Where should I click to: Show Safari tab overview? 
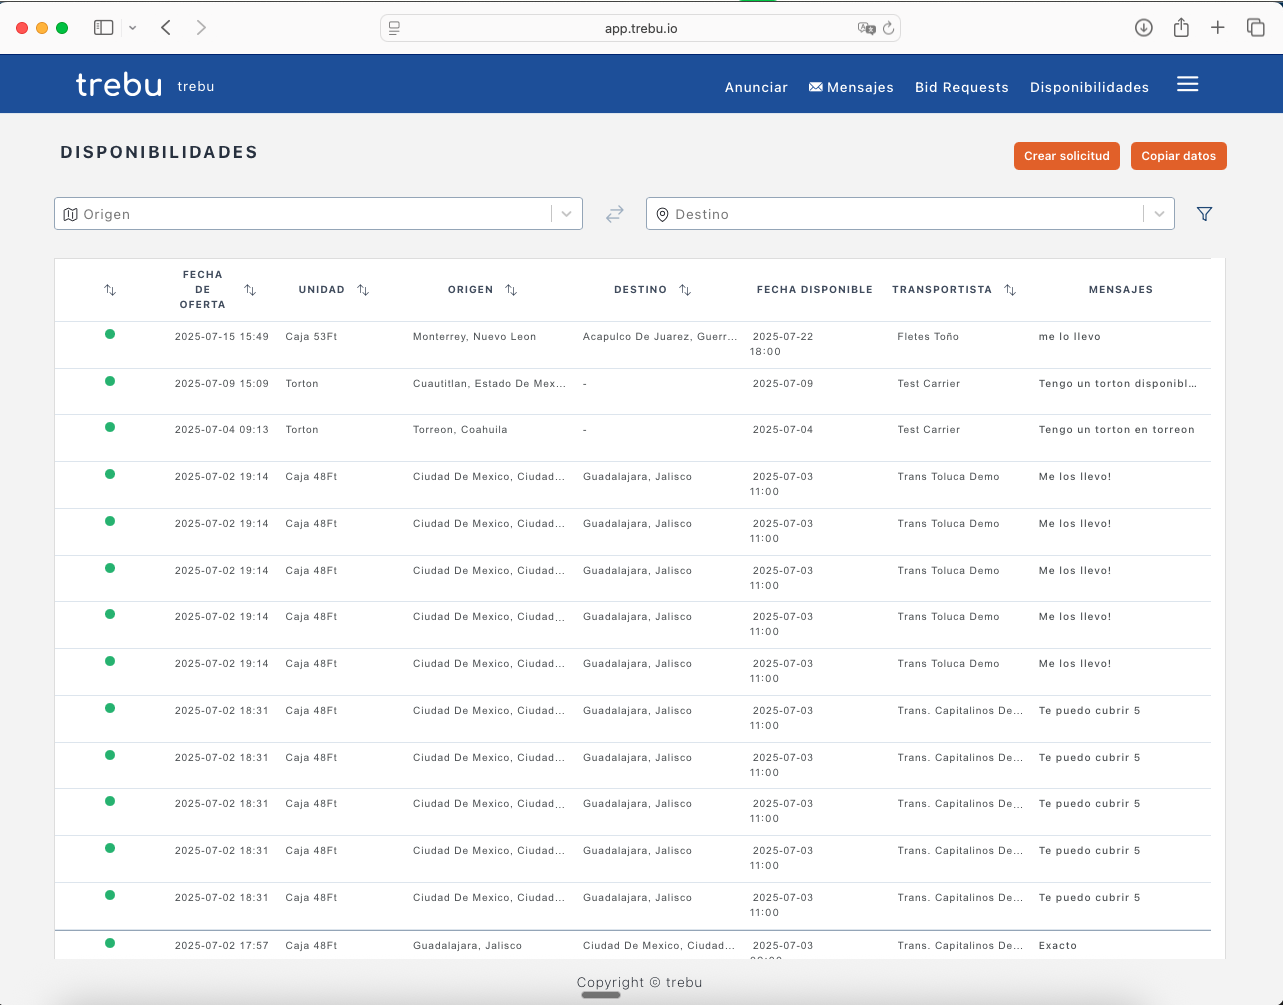(x=1255, y=28)
